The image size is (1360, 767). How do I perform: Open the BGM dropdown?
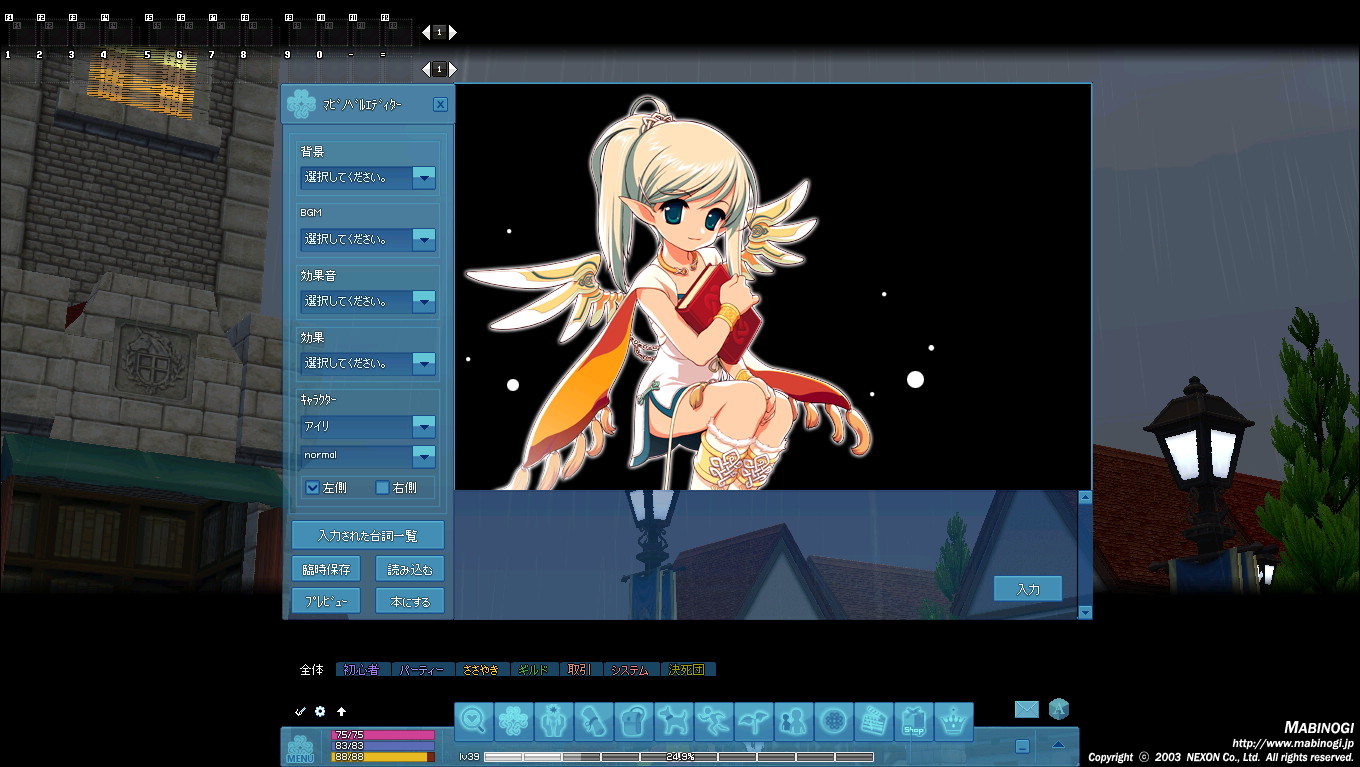pyautogui.click(x=368, y=240)
